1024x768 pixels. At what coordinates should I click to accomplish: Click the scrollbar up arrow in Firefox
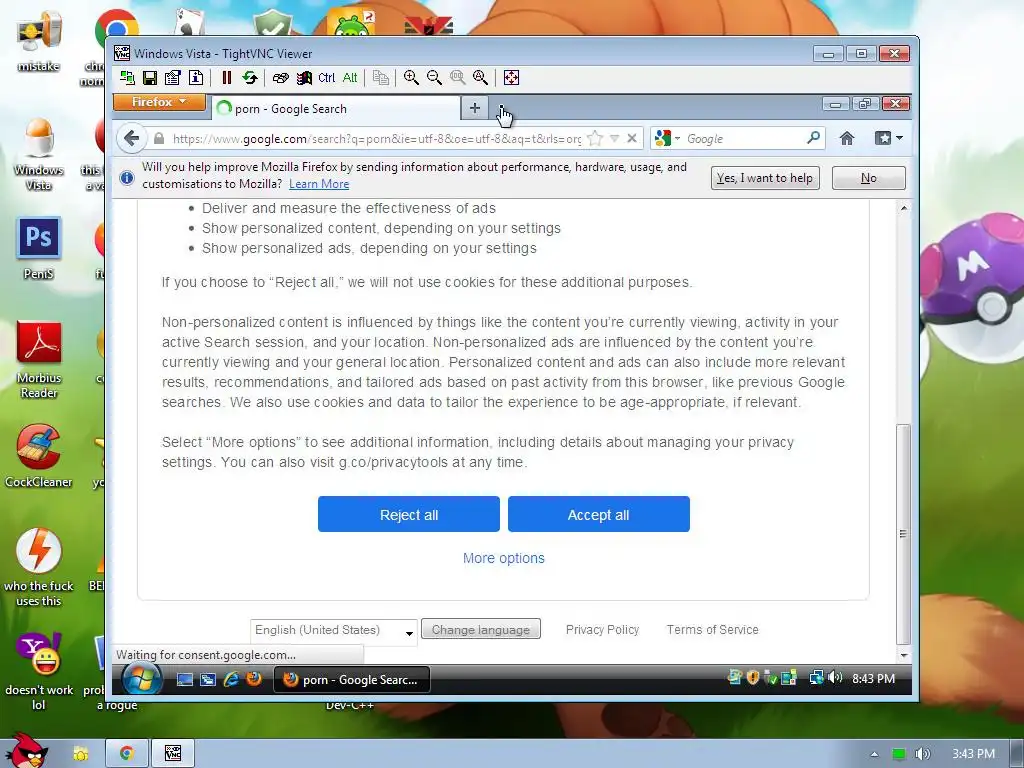point(904,208)
